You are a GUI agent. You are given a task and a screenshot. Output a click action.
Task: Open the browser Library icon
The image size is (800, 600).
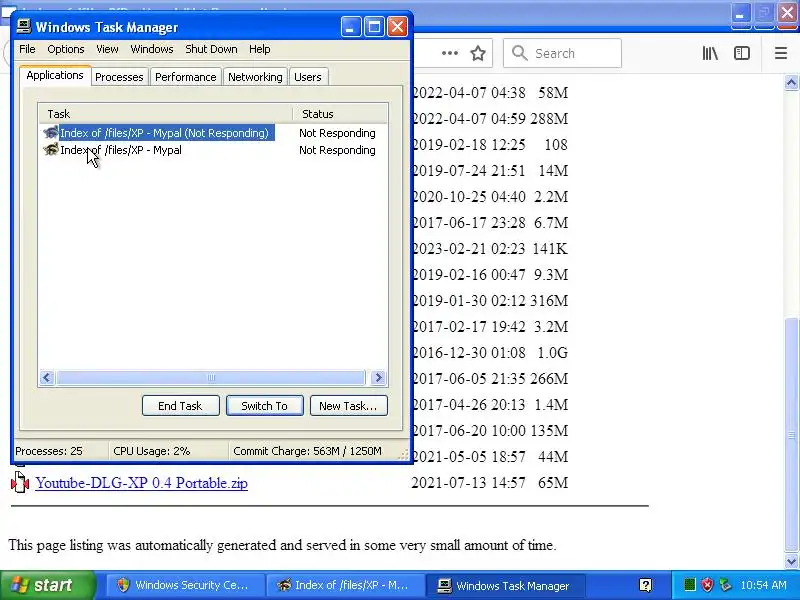point(710,53)
